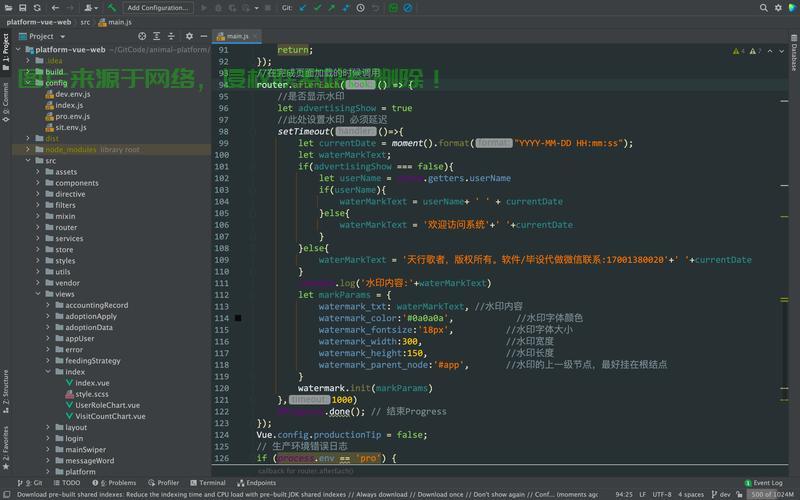Toggle the Structure tool window side tab
This screenshot has width=800, height=500.
[6, 390]
